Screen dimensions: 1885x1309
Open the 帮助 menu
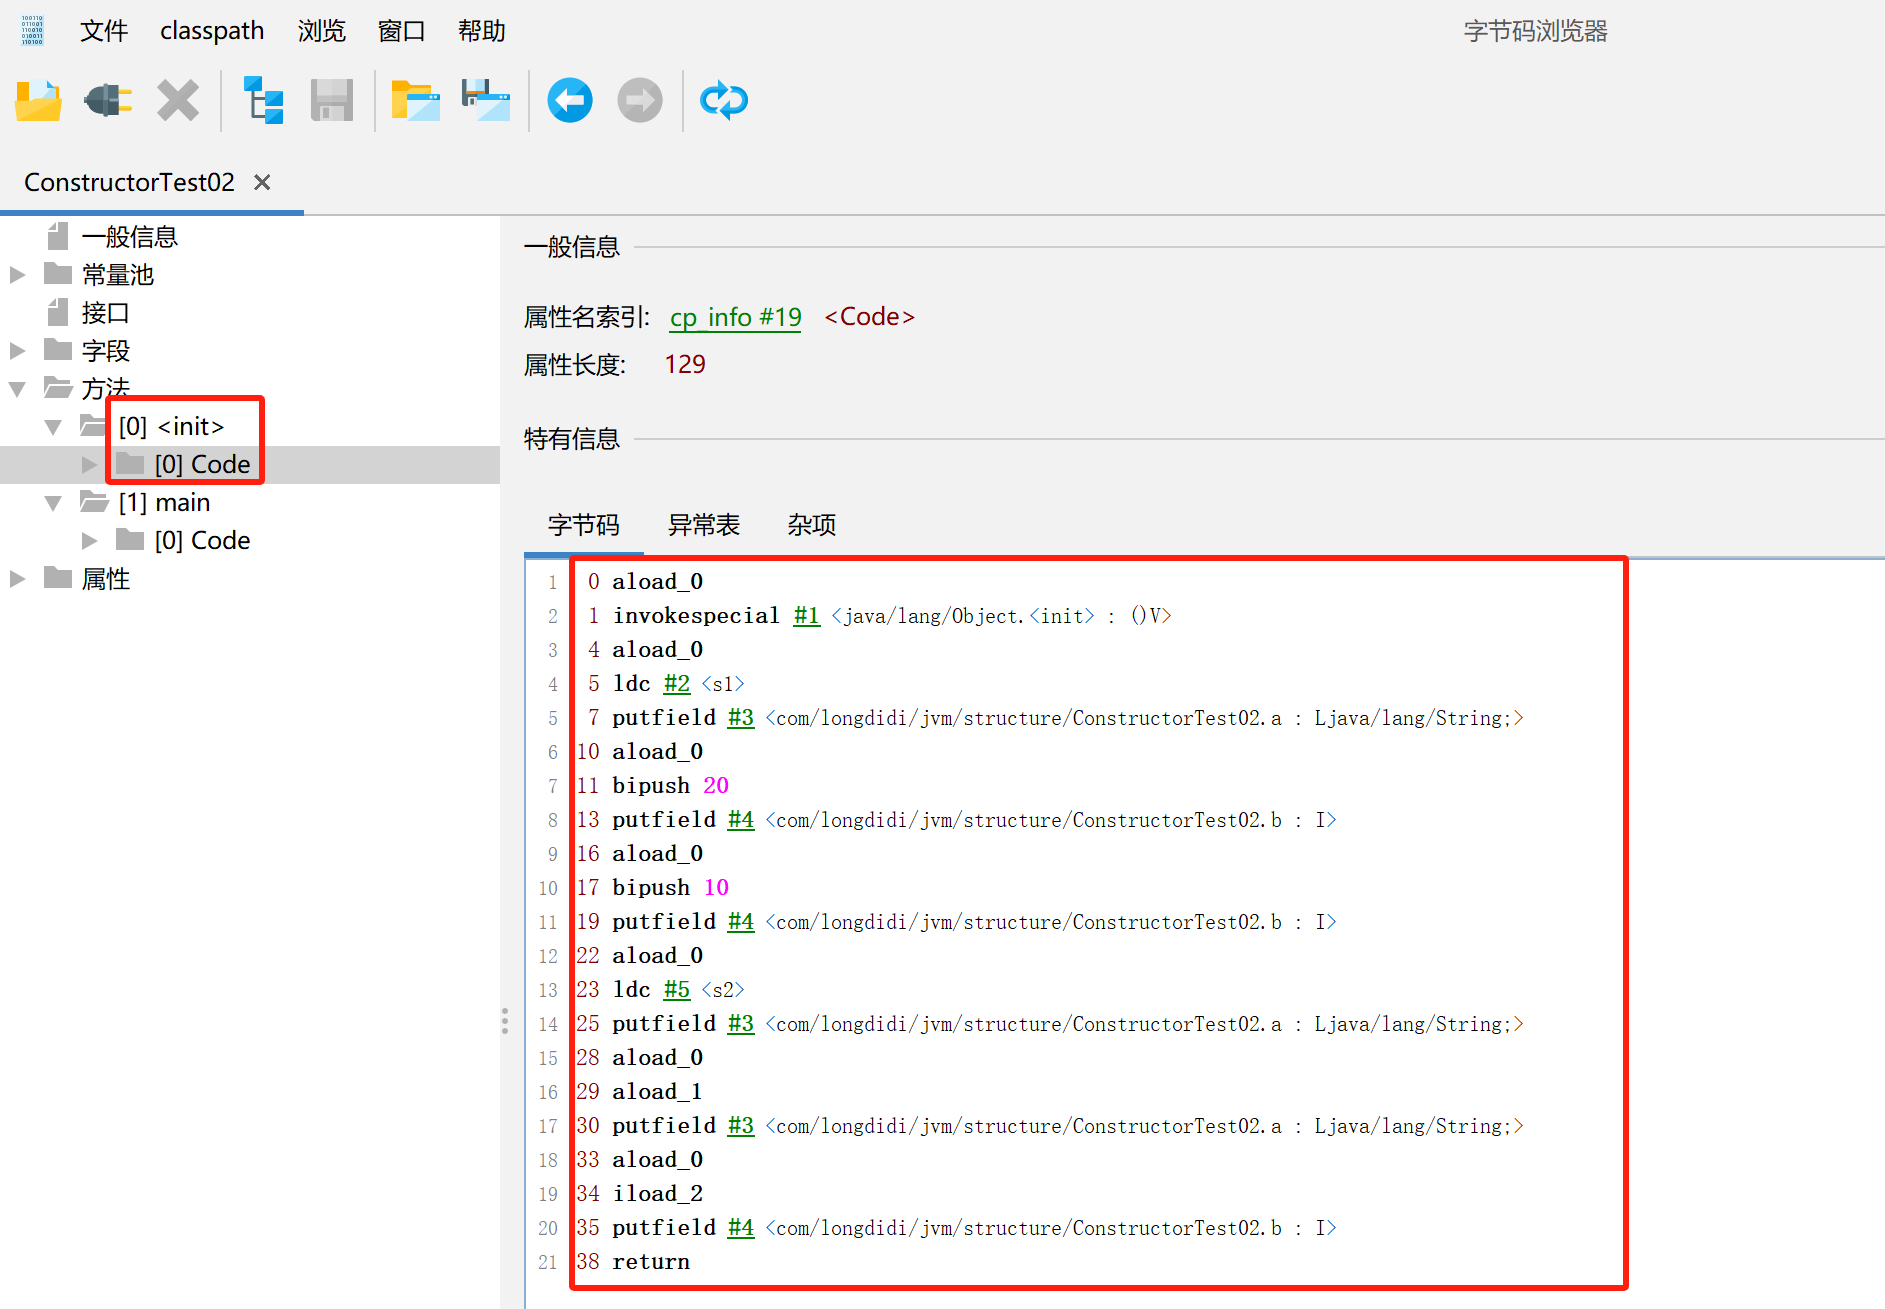pyautogui.click(x=482, y=31)
